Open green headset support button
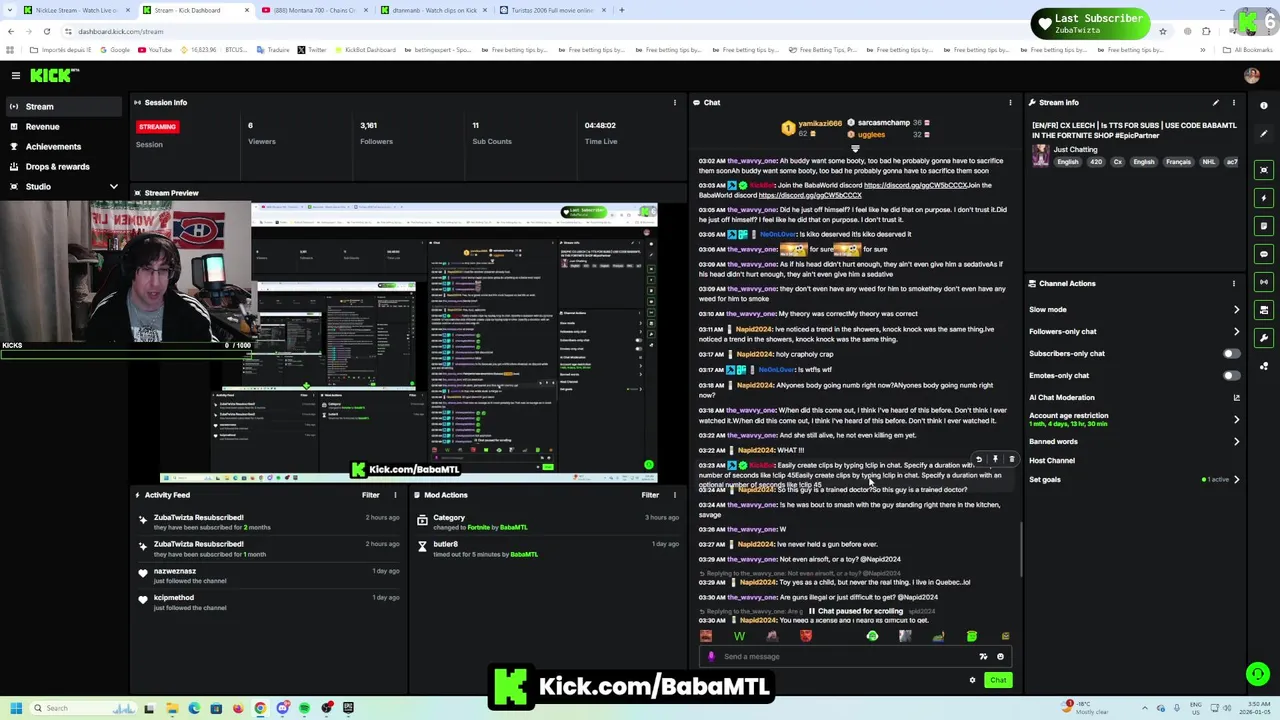1280x720 pixels. coord(1257,674)
